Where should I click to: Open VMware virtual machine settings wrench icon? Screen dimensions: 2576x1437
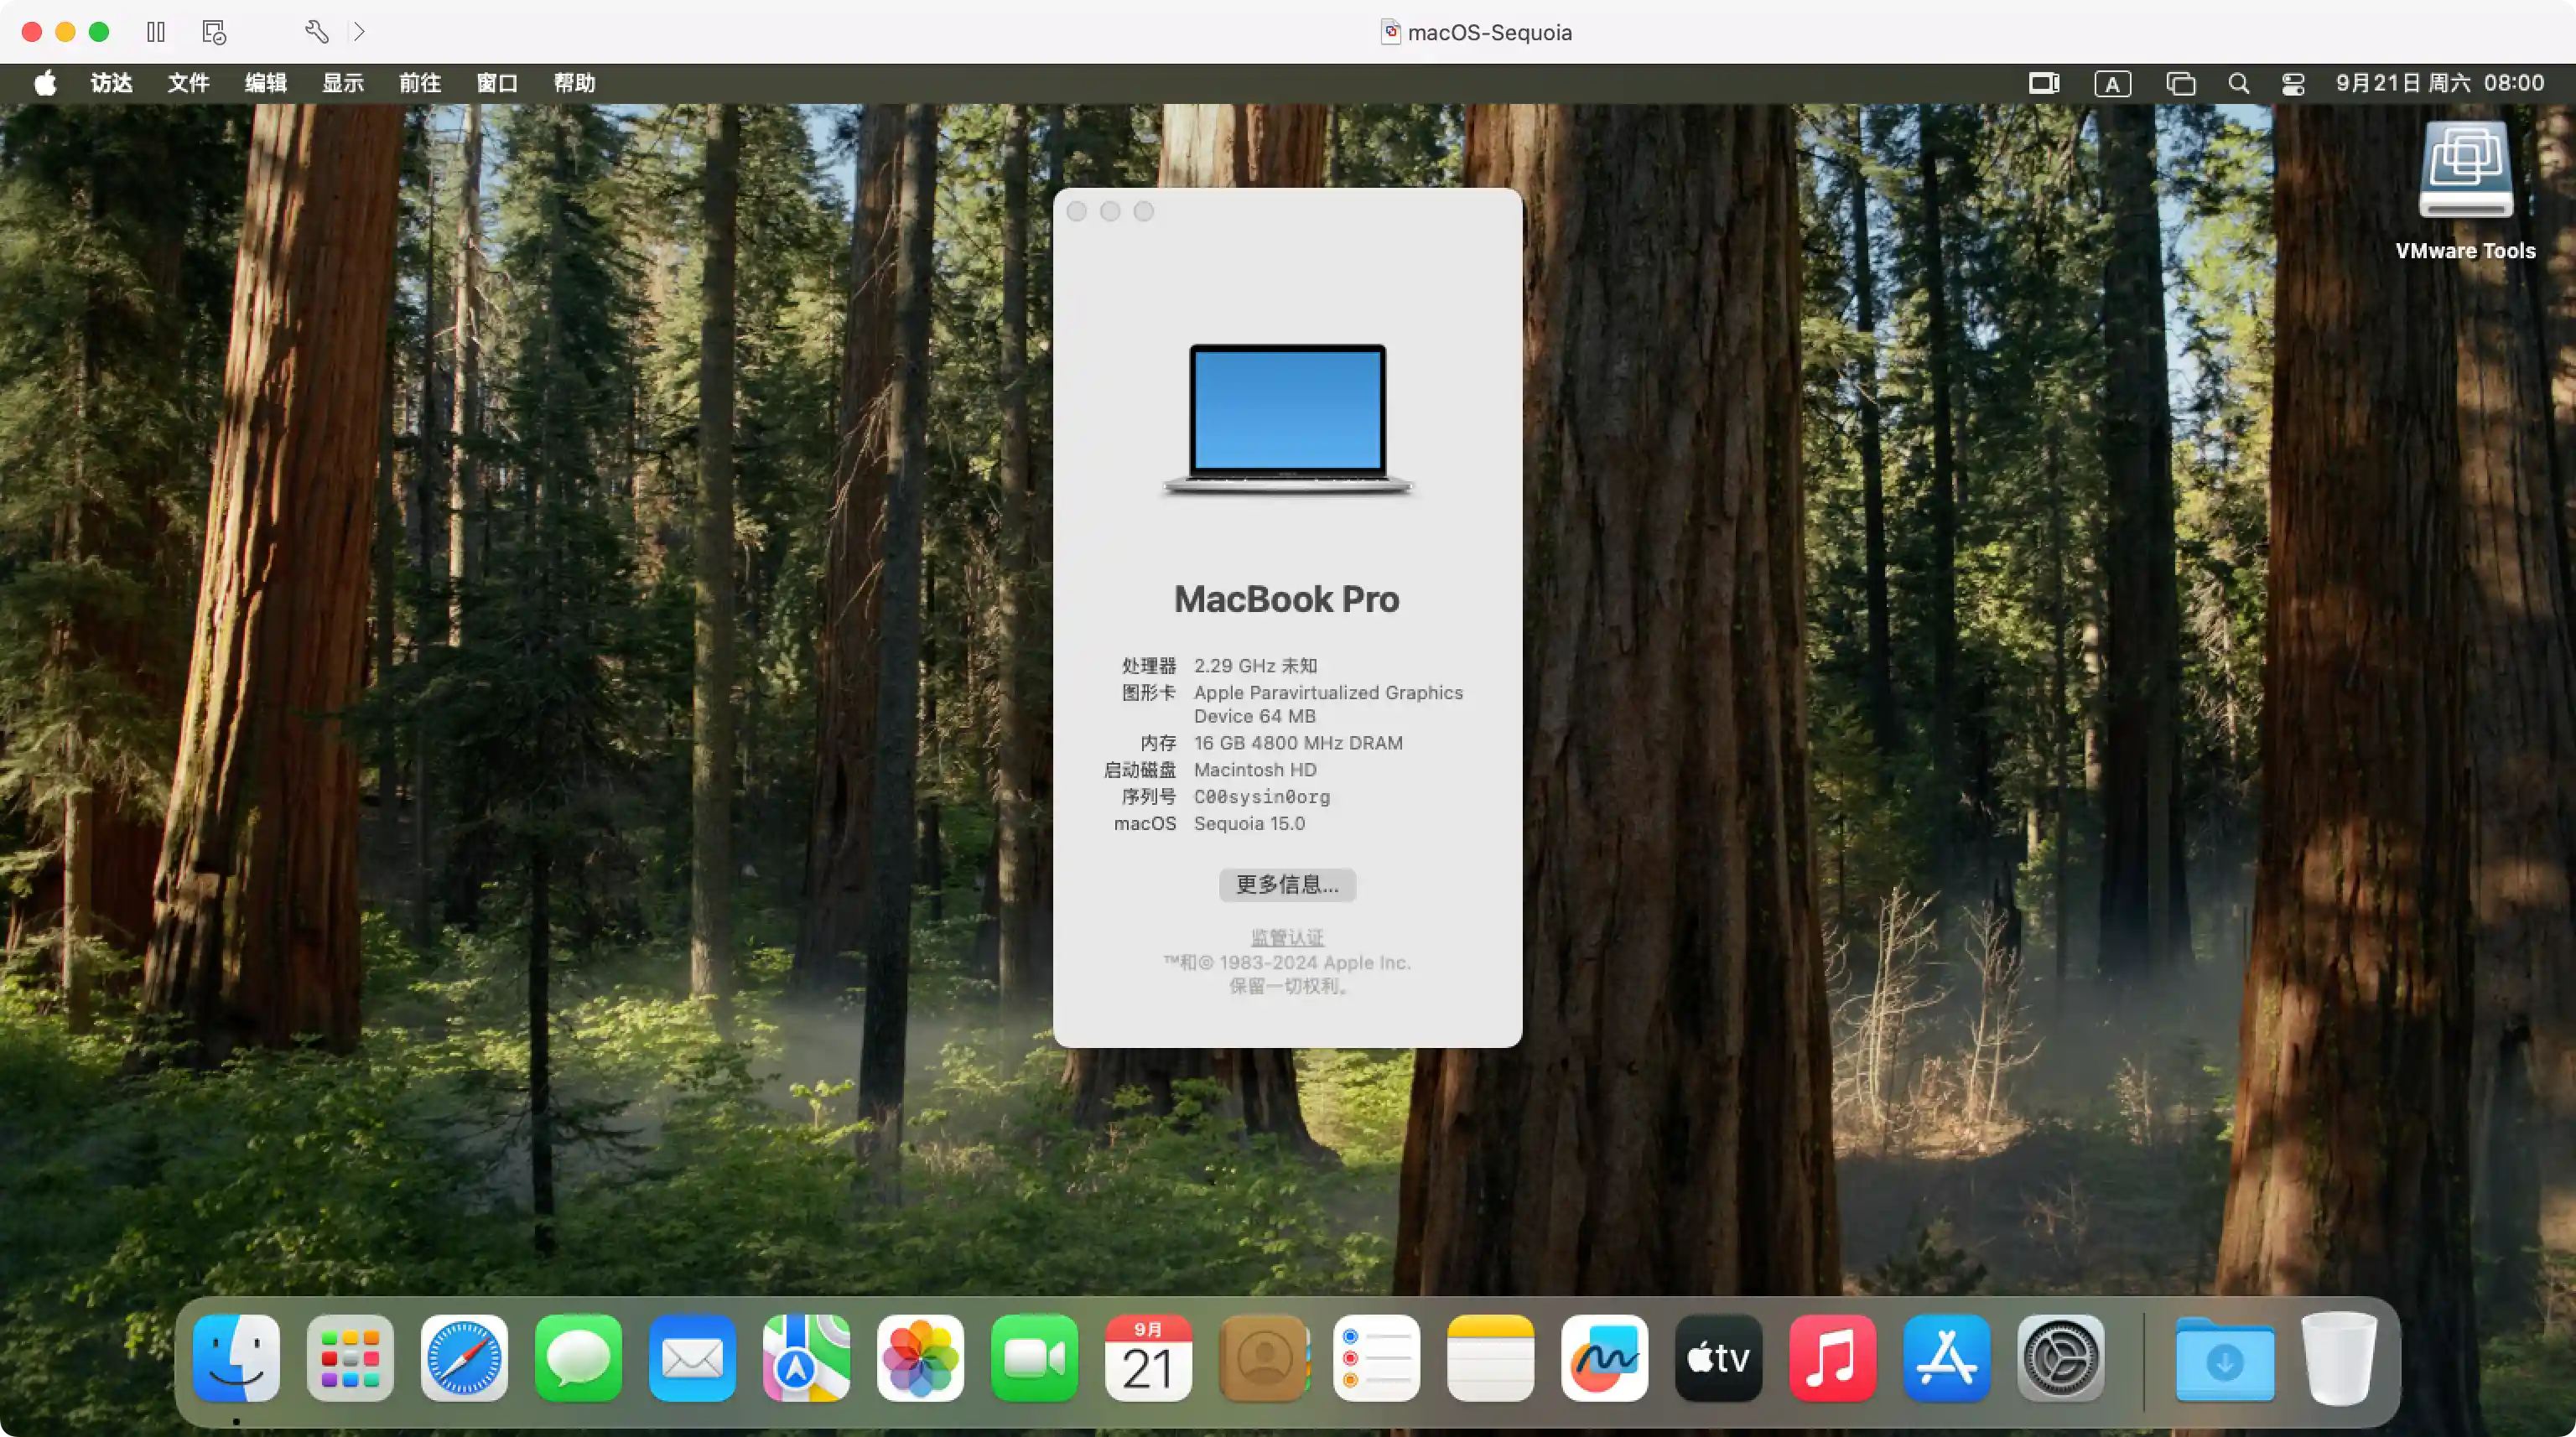[316, 31]
